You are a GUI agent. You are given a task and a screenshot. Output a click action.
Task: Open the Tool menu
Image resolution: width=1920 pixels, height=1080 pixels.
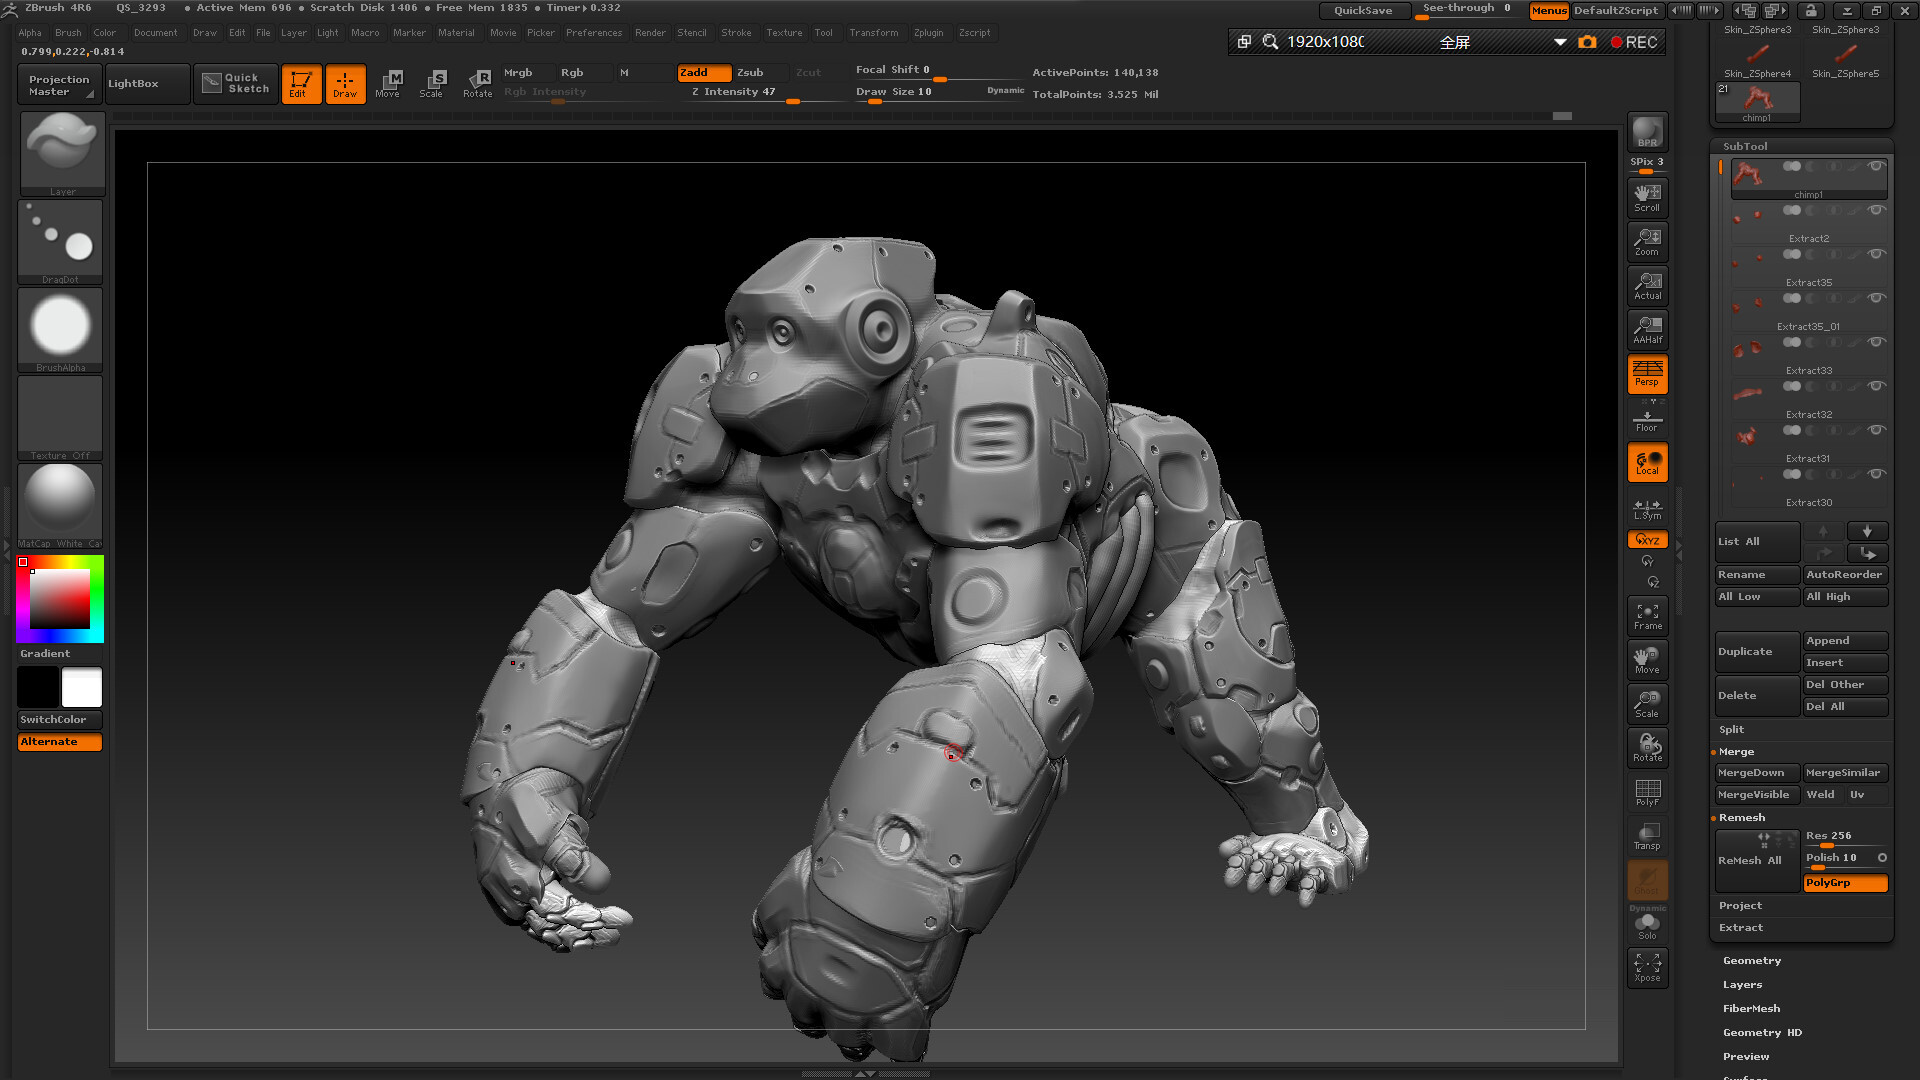[824, 32]
